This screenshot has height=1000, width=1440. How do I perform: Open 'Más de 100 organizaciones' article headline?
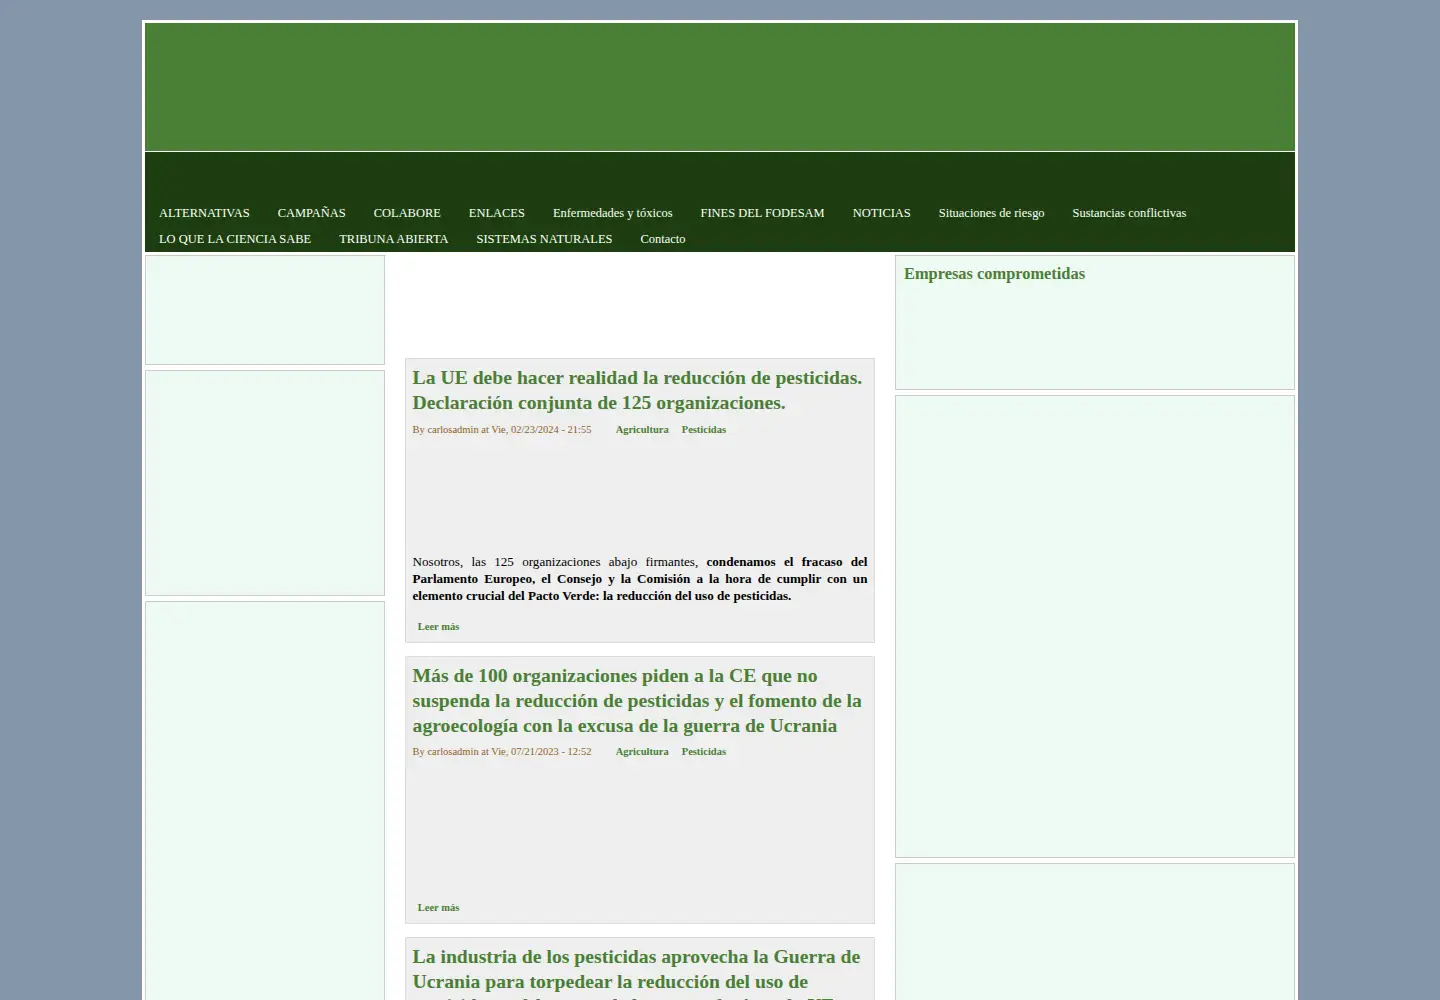(x=637, y=701)
